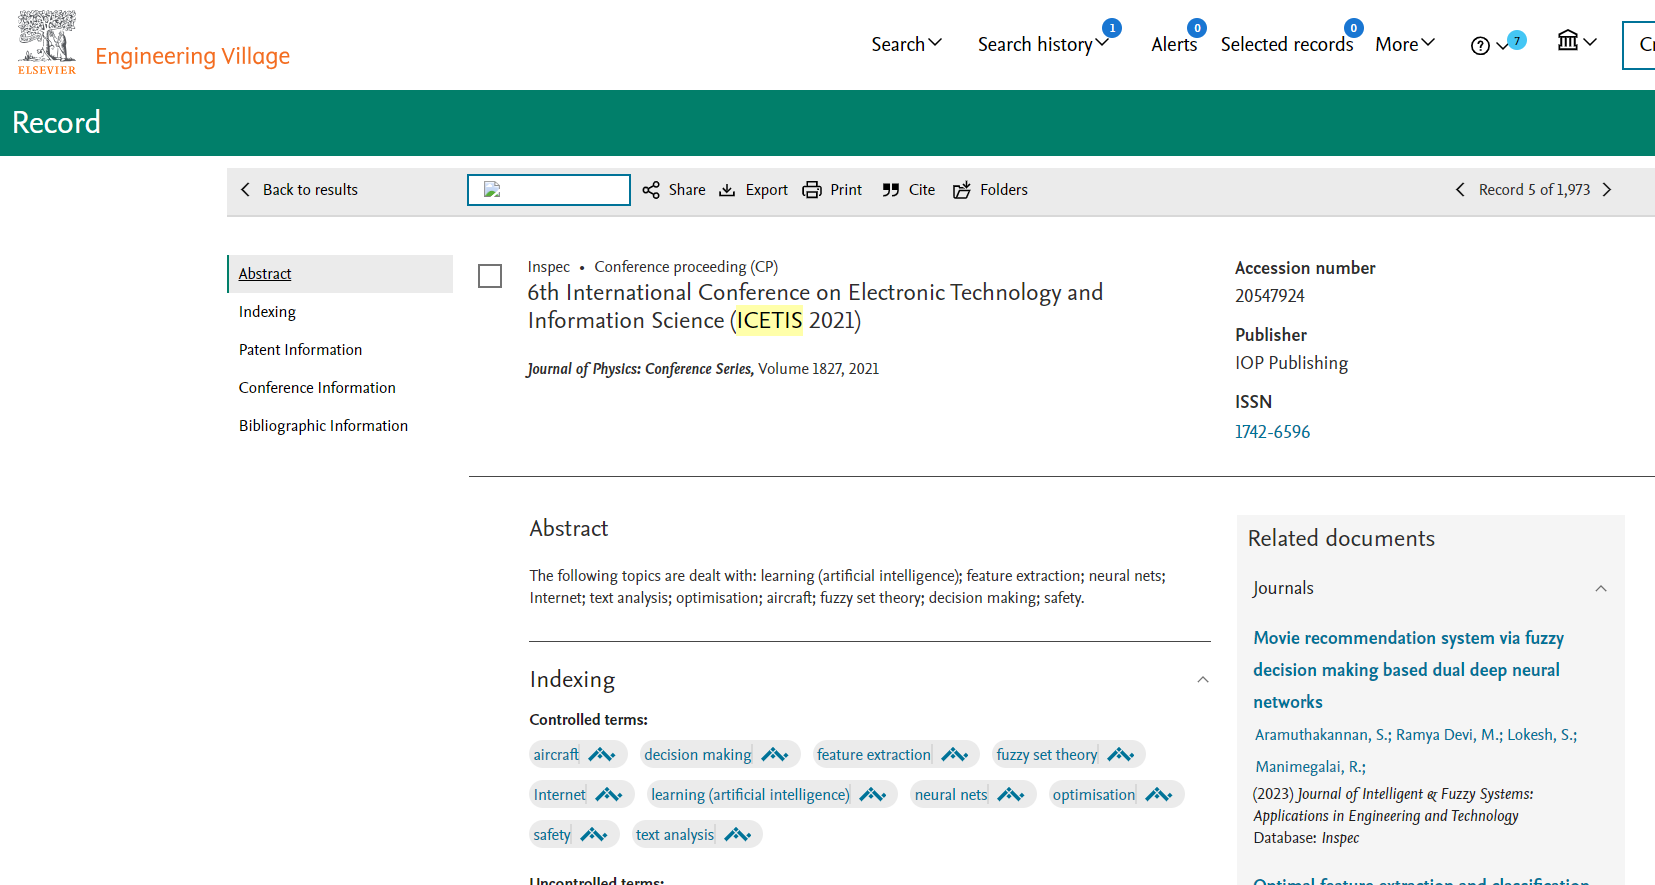Jump to Conference Information in sidebar
Viewport: 1655px width, 885px height.
click(x=317, y=388)
